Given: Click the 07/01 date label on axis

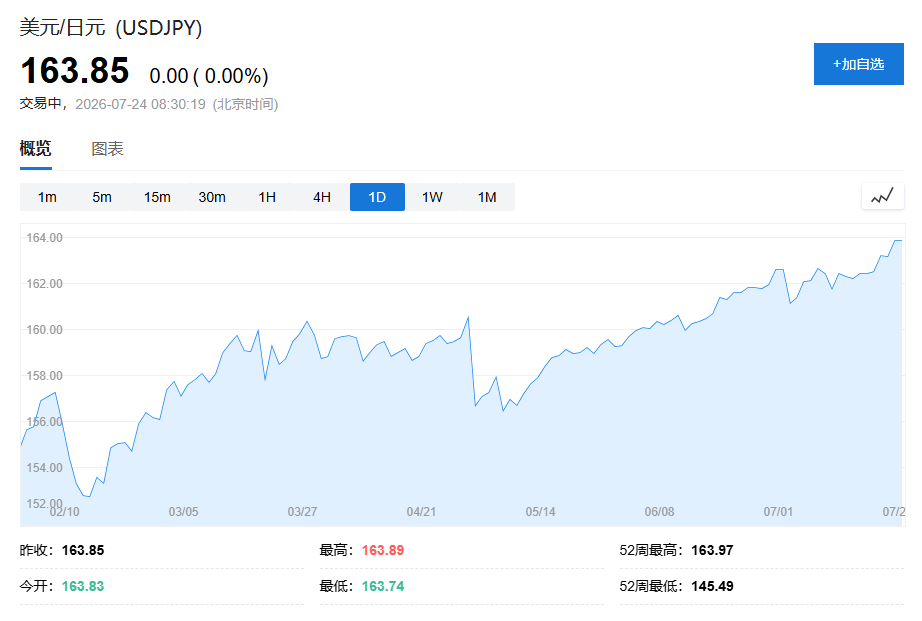Looking at the screenshot, I should point(778,512).
